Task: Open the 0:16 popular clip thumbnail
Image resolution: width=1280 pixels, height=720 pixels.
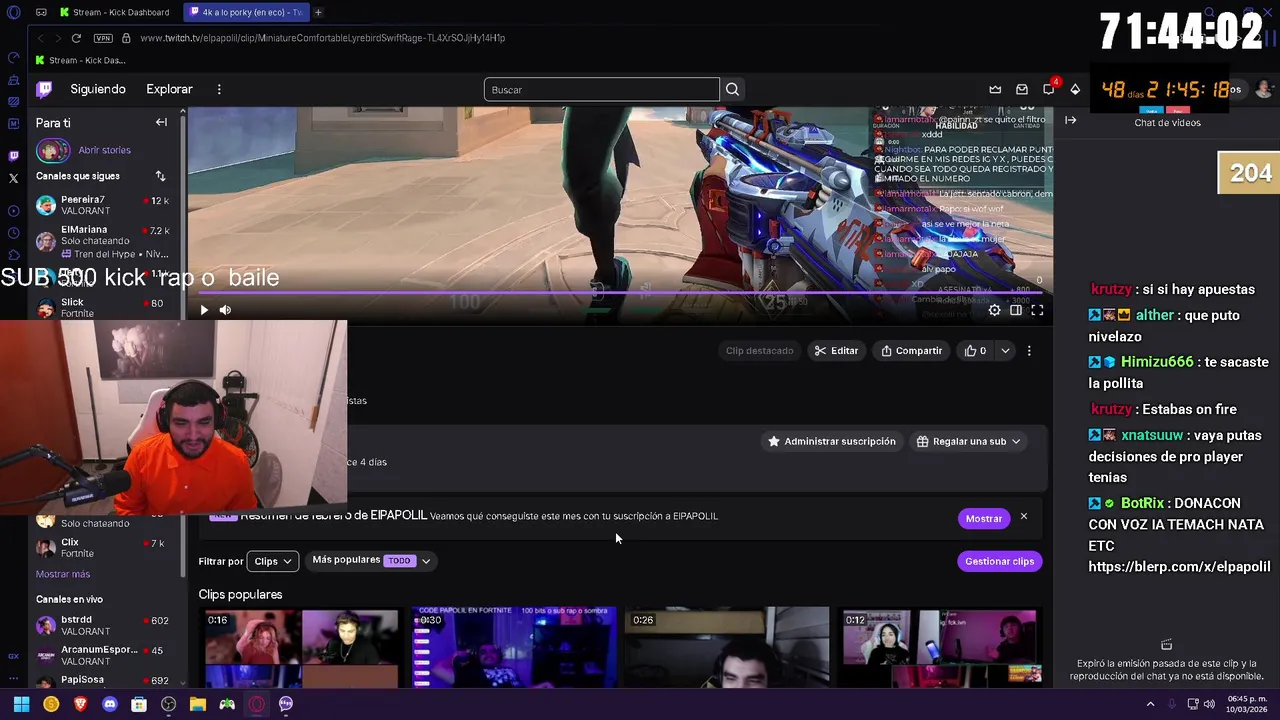Action: [x=301, y=647]
